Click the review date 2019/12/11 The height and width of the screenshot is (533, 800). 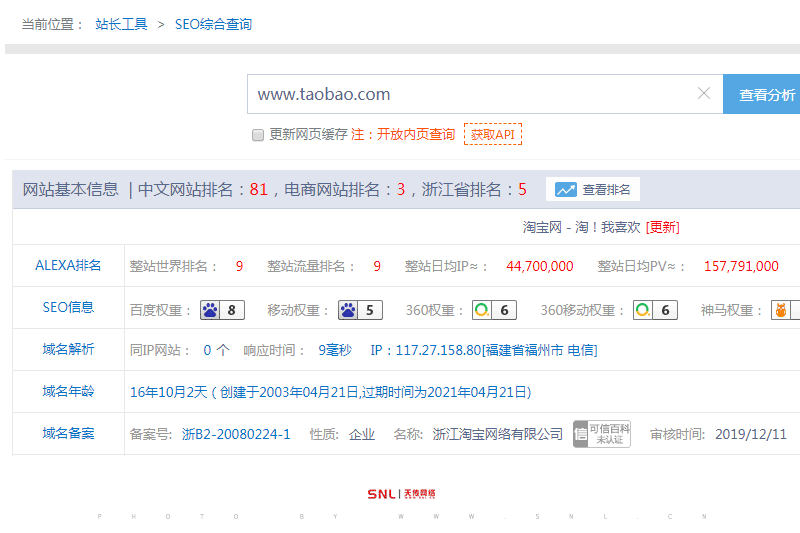(751, 434)
